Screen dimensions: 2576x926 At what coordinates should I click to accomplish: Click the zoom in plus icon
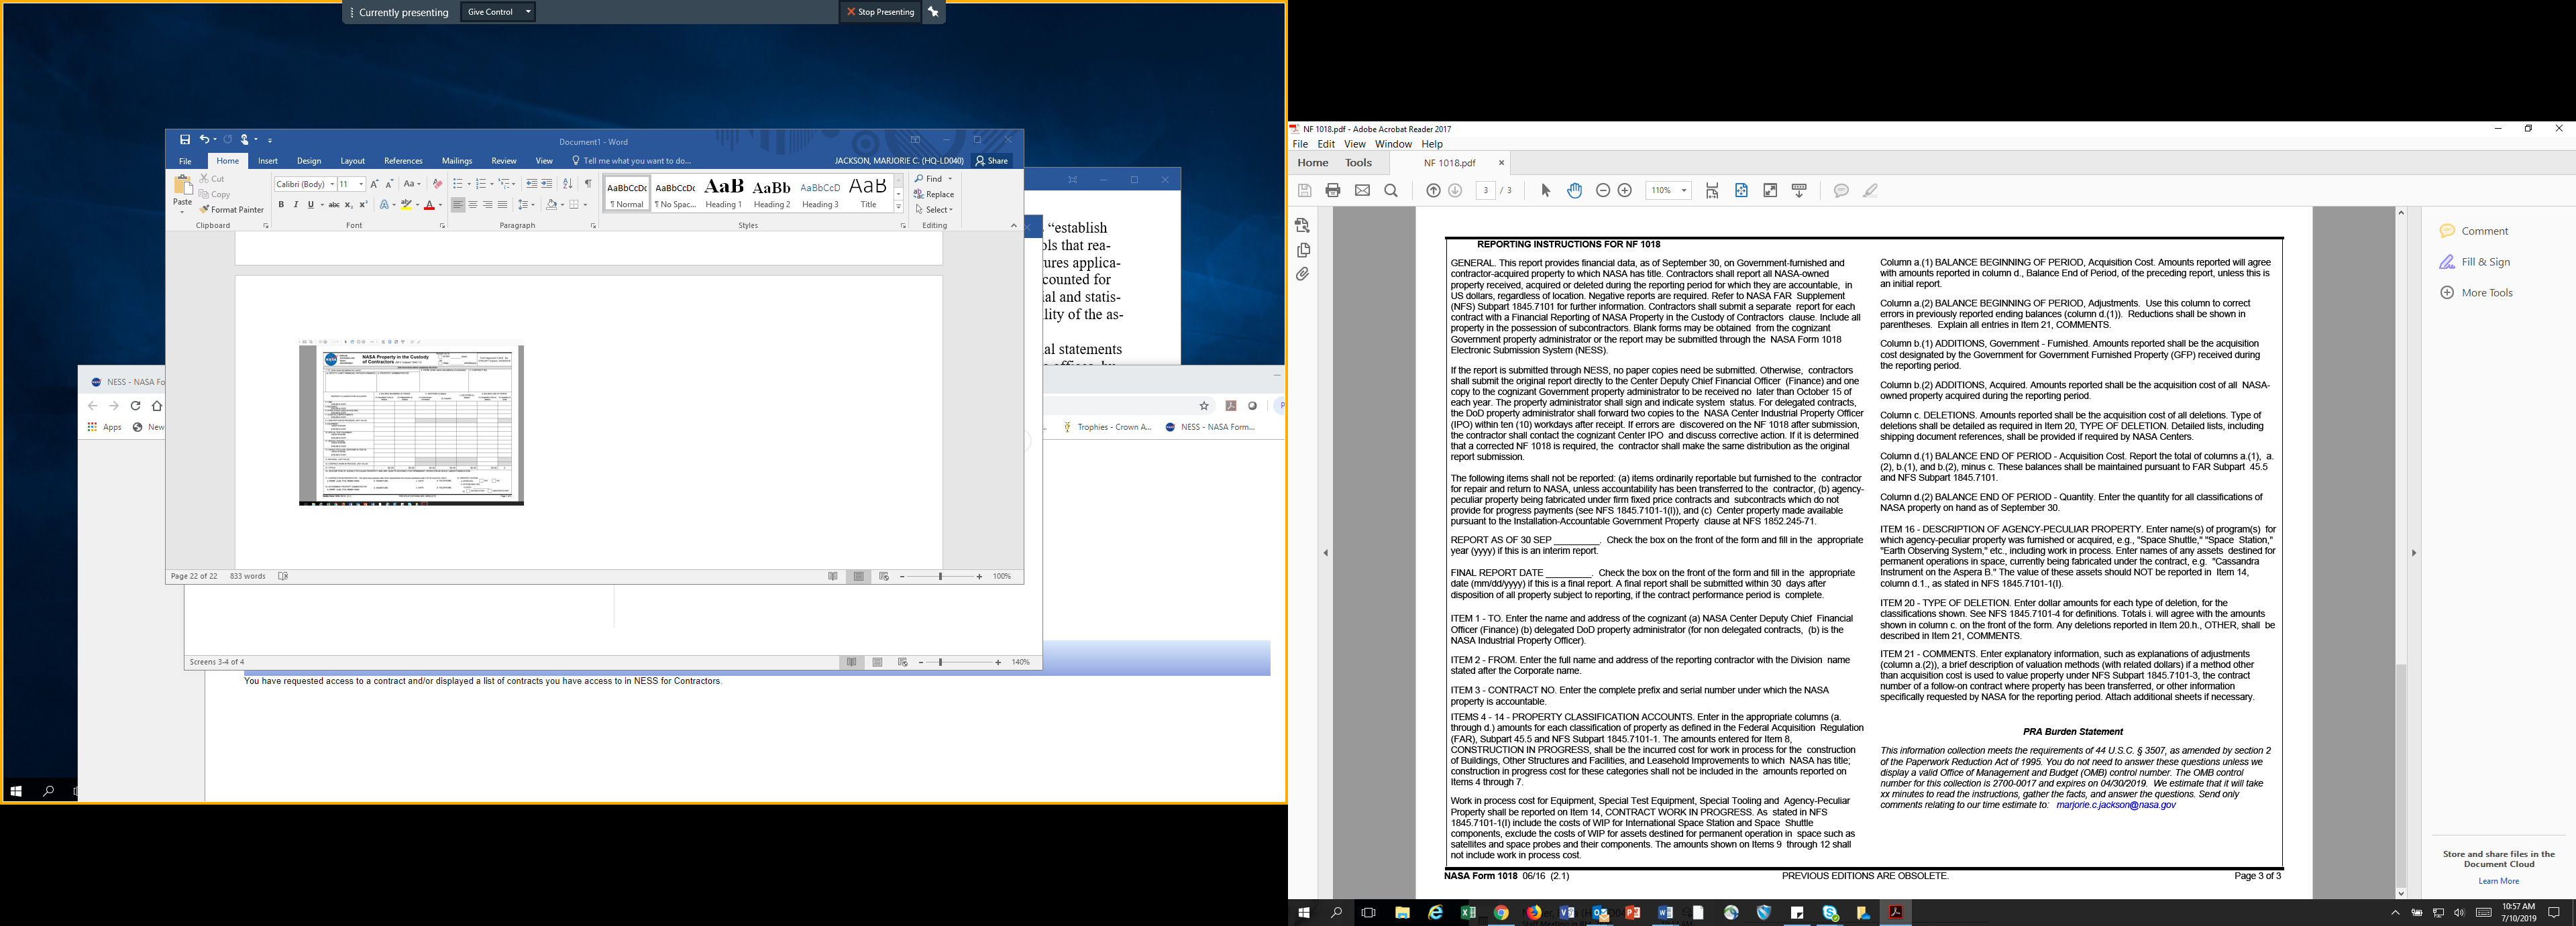[x=1625, y=190]
